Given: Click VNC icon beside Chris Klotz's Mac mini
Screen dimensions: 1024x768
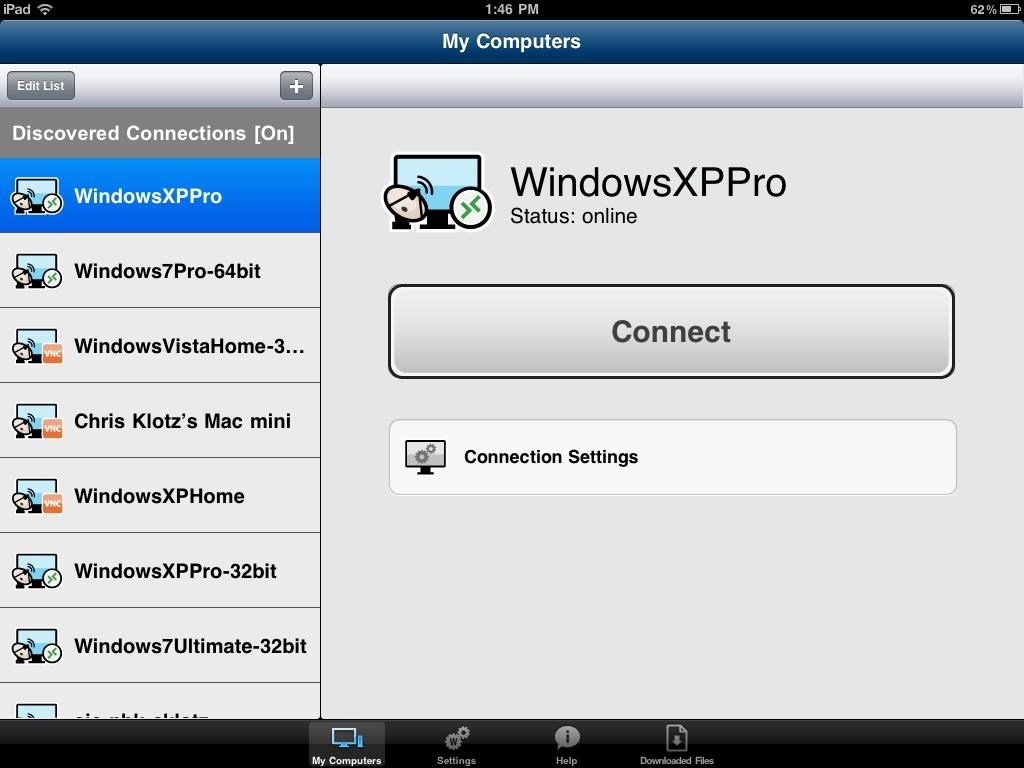Looking at the screenshot, I should click(37, 421).
